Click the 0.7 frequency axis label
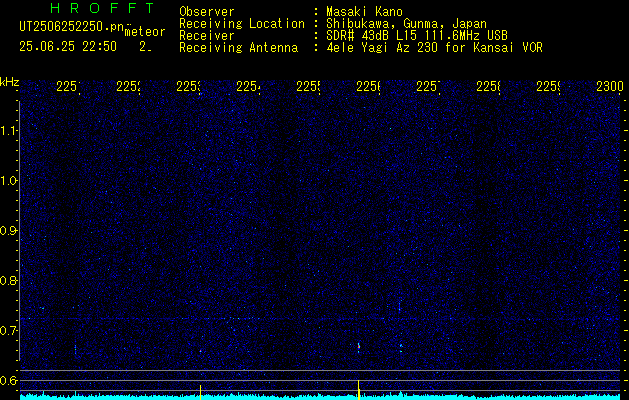Image resolution: width=629 pixels, height=400 pixels. [8, 331]
